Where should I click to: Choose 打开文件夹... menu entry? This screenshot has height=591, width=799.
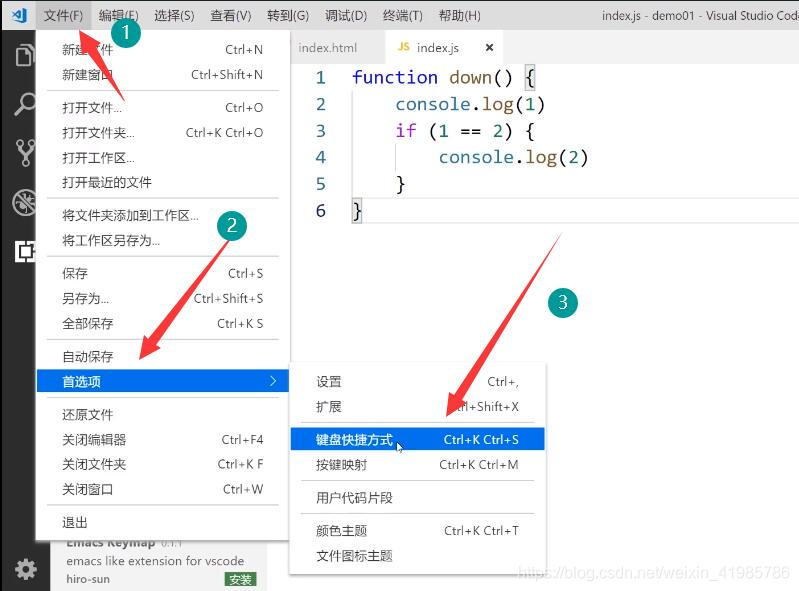(x=163, y=133)
